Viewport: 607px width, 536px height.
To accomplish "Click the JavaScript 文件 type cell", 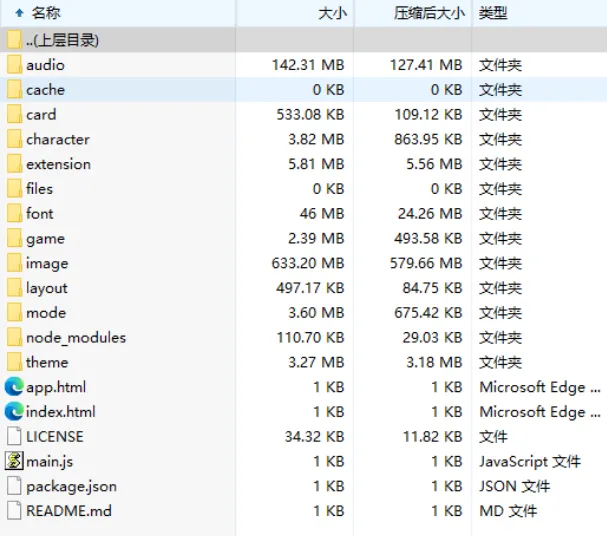I will (x=530, y=461).
